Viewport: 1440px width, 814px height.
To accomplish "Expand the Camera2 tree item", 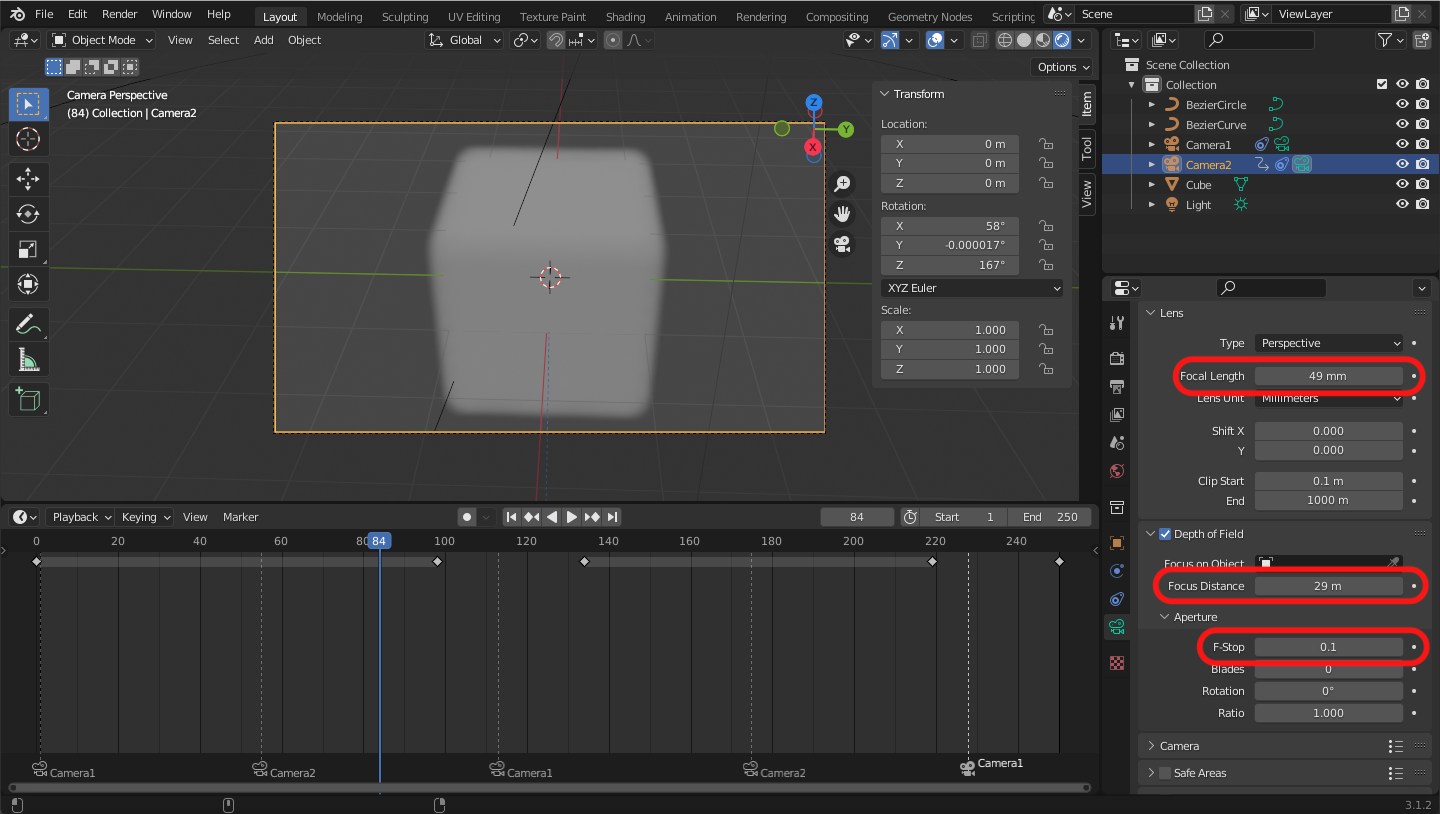I will tap(1151, 165).
